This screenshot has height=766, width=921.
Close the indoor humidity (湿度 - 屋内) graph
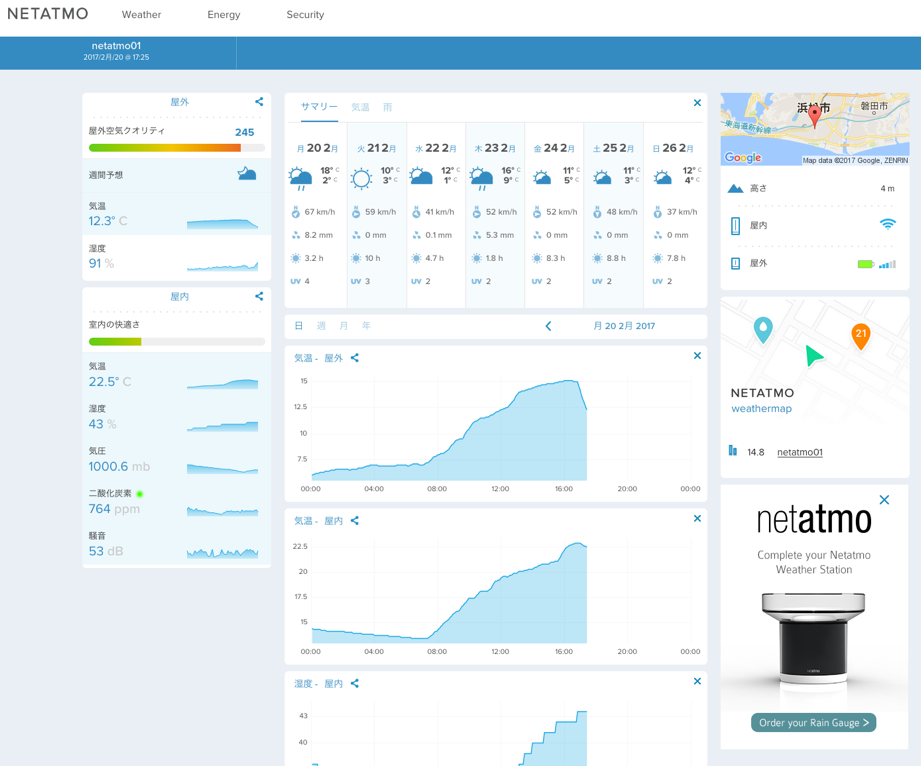[697, 681]
